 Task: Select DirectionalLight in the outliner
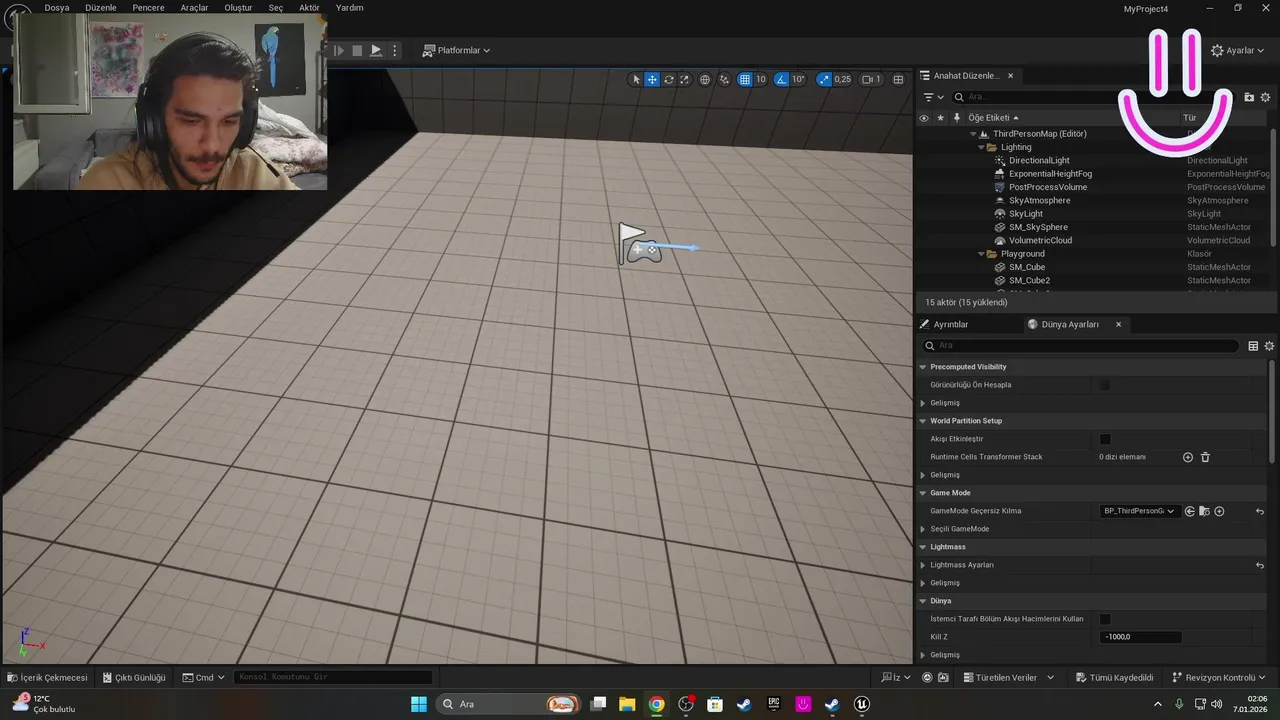(1039, 160)
